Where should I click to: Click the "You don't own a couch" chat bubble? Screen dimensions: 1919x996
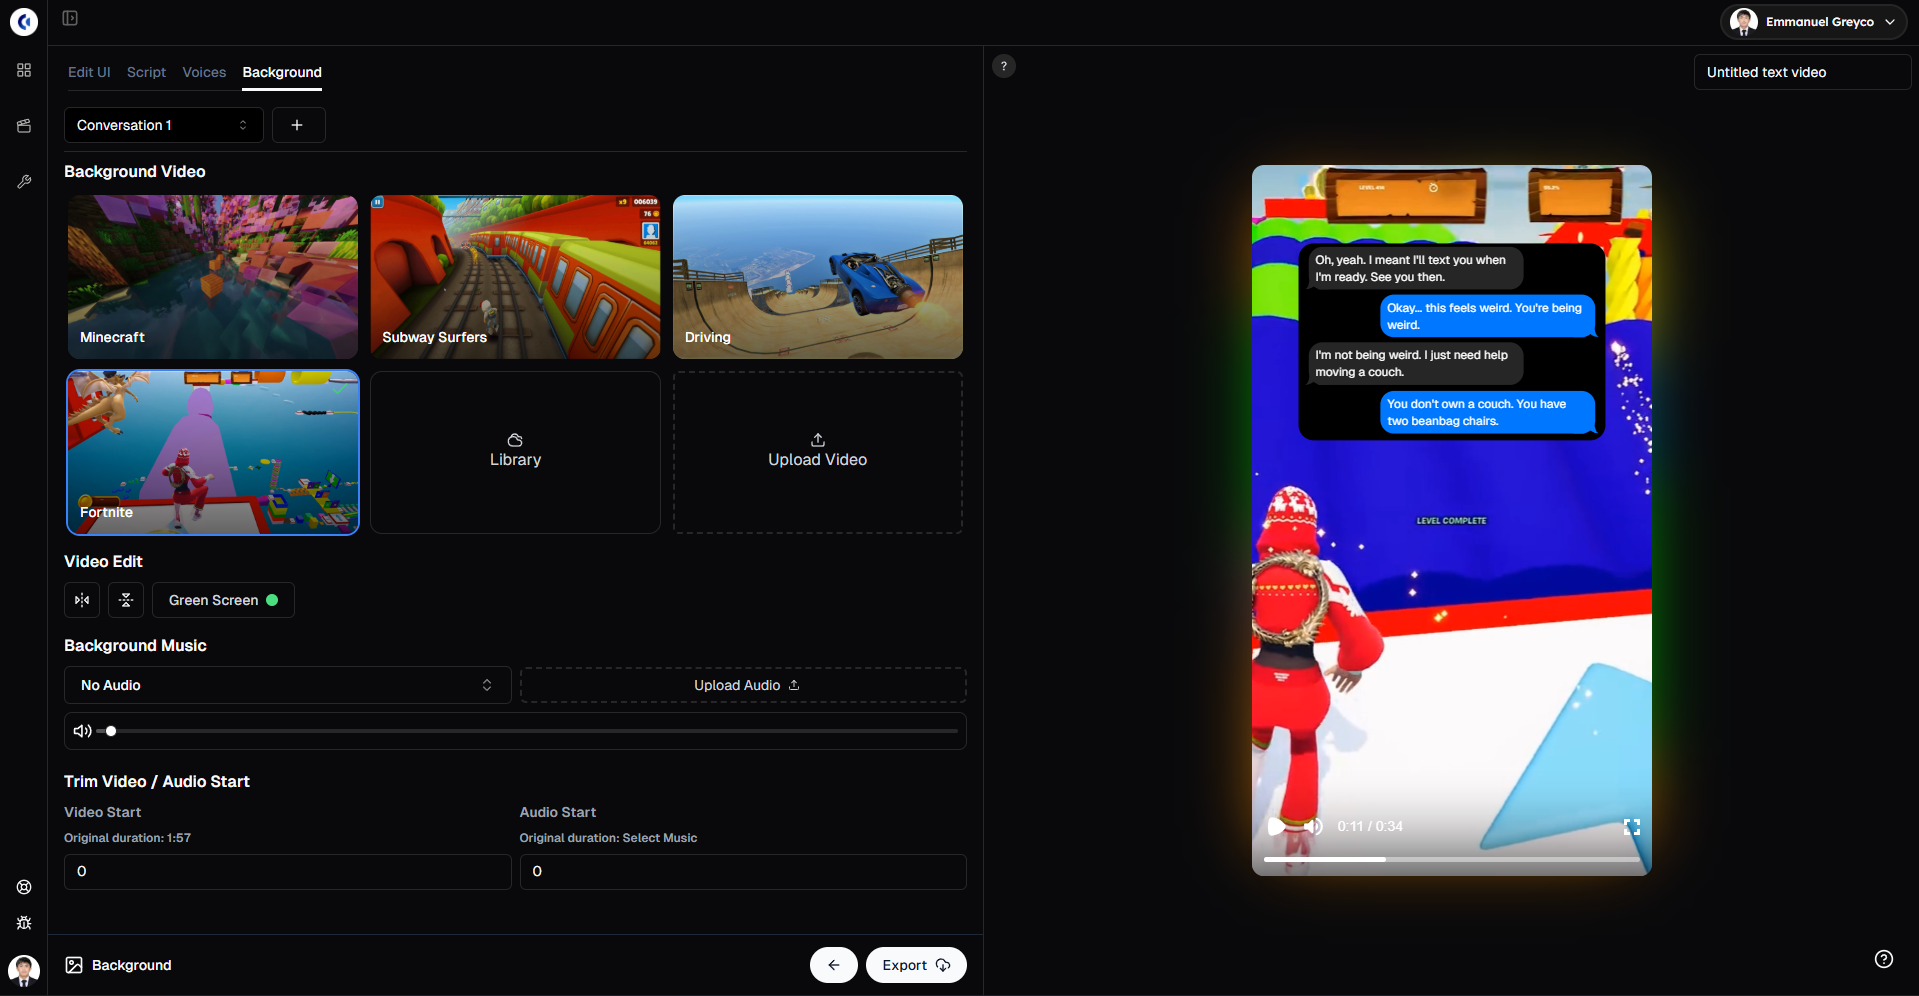pyautogui.click(x=1487, y=412)
